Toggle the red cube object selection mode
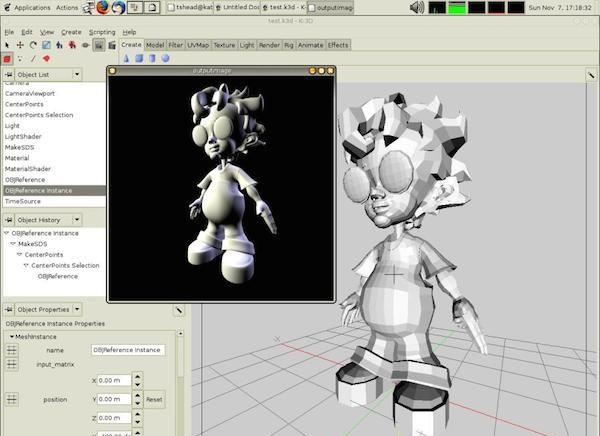Viewport: 600px width, 436px height. click(7, 59)
